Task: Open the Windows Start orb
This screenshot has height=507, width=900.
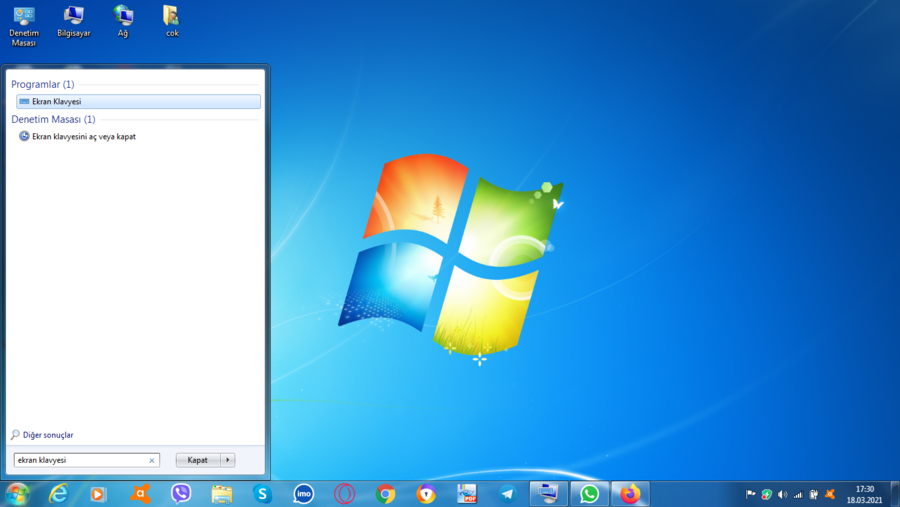Action: pyautogui.click(x=17, y=494)
